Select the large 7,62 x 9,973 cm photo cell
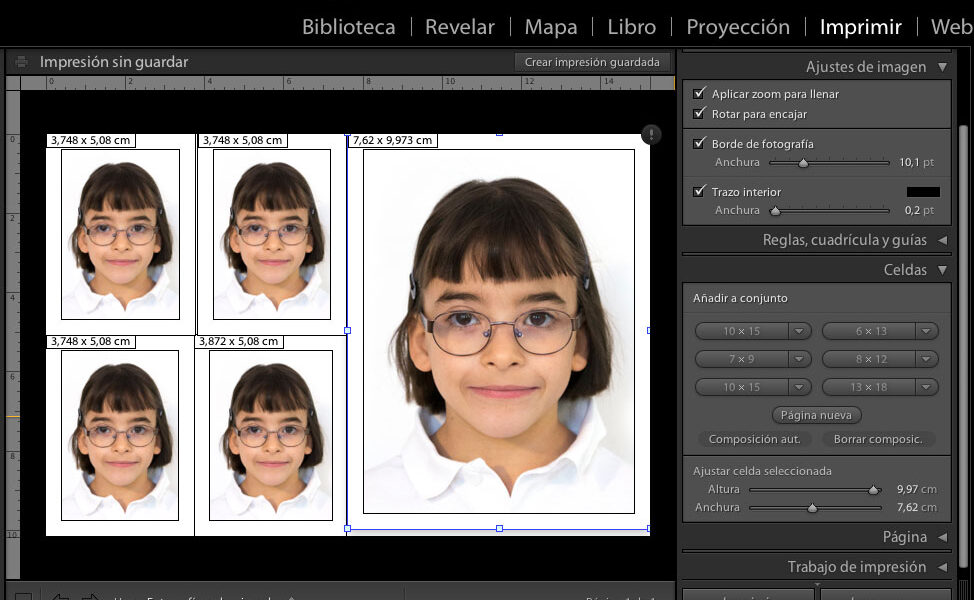 point(499,330)
